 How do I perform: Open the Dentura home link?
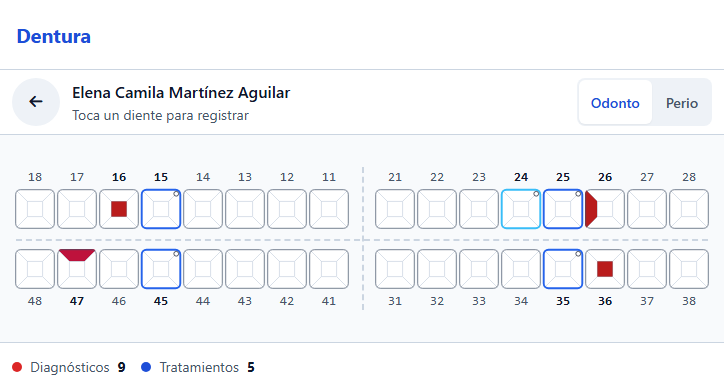[x=54, y=36]
